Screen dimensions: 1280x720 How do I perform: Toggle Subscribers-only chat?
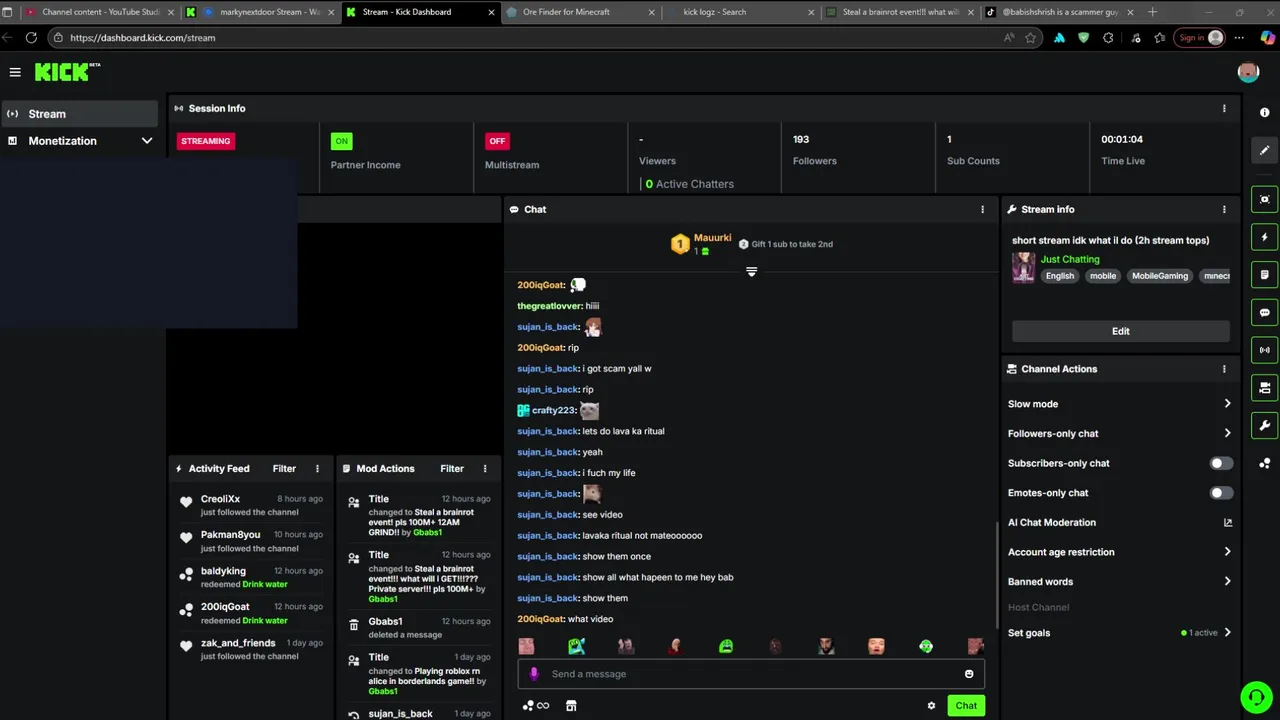[x=1221, y=463]
